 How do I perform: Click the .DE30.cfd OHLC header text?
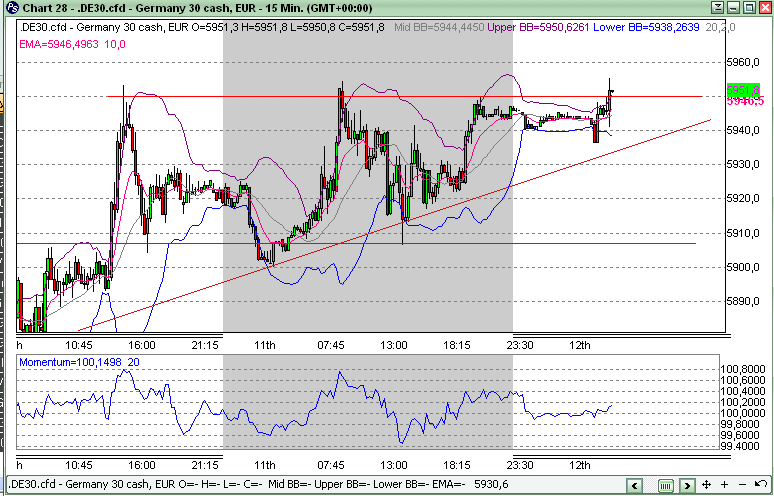point(202,28)
